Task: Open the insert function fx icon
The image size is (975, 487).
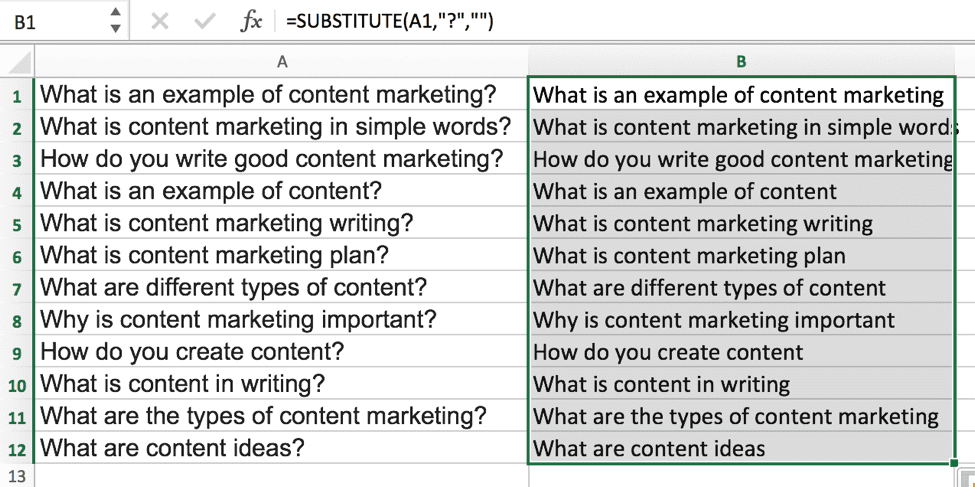Action: pyautogui.click(x=251, y=22)
